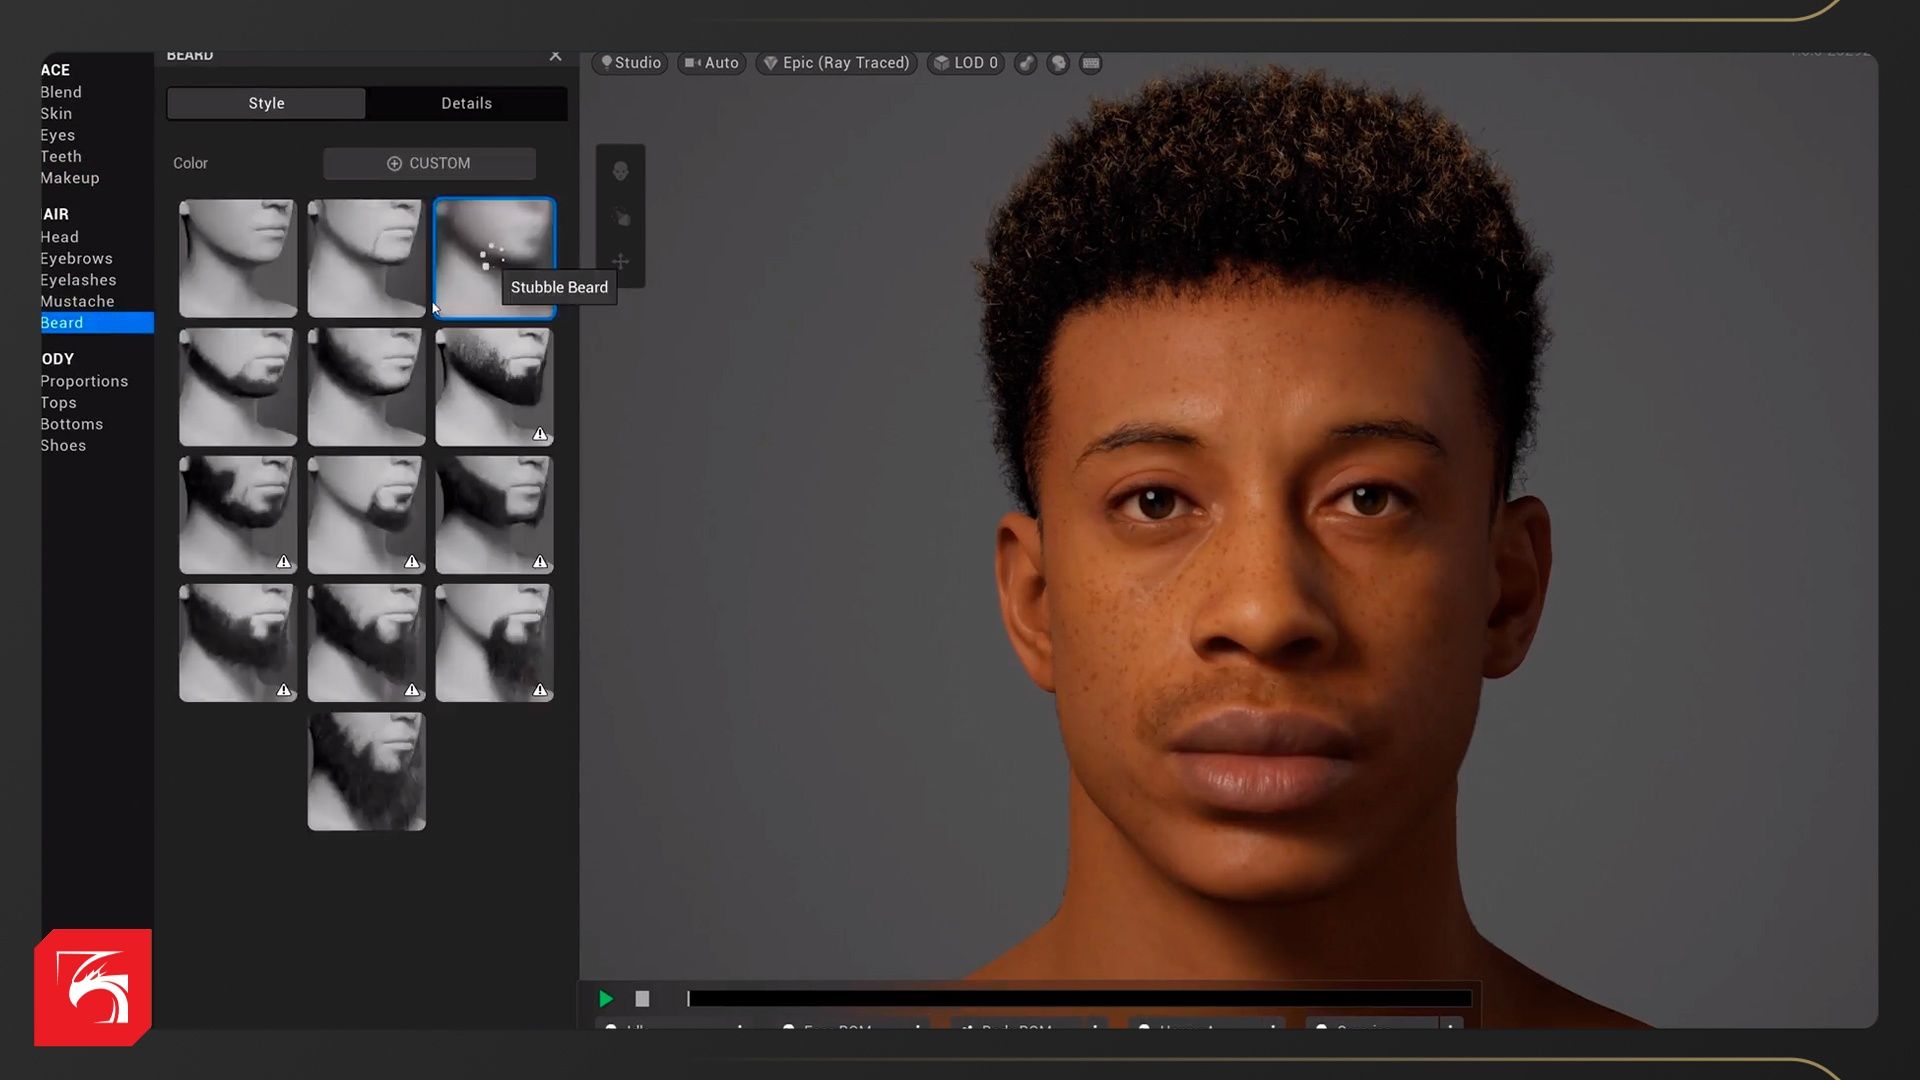Open the Studio lighting dropdown
Screen dimensions: 1920x1080
pyautogui.click(x=630, y=63)
